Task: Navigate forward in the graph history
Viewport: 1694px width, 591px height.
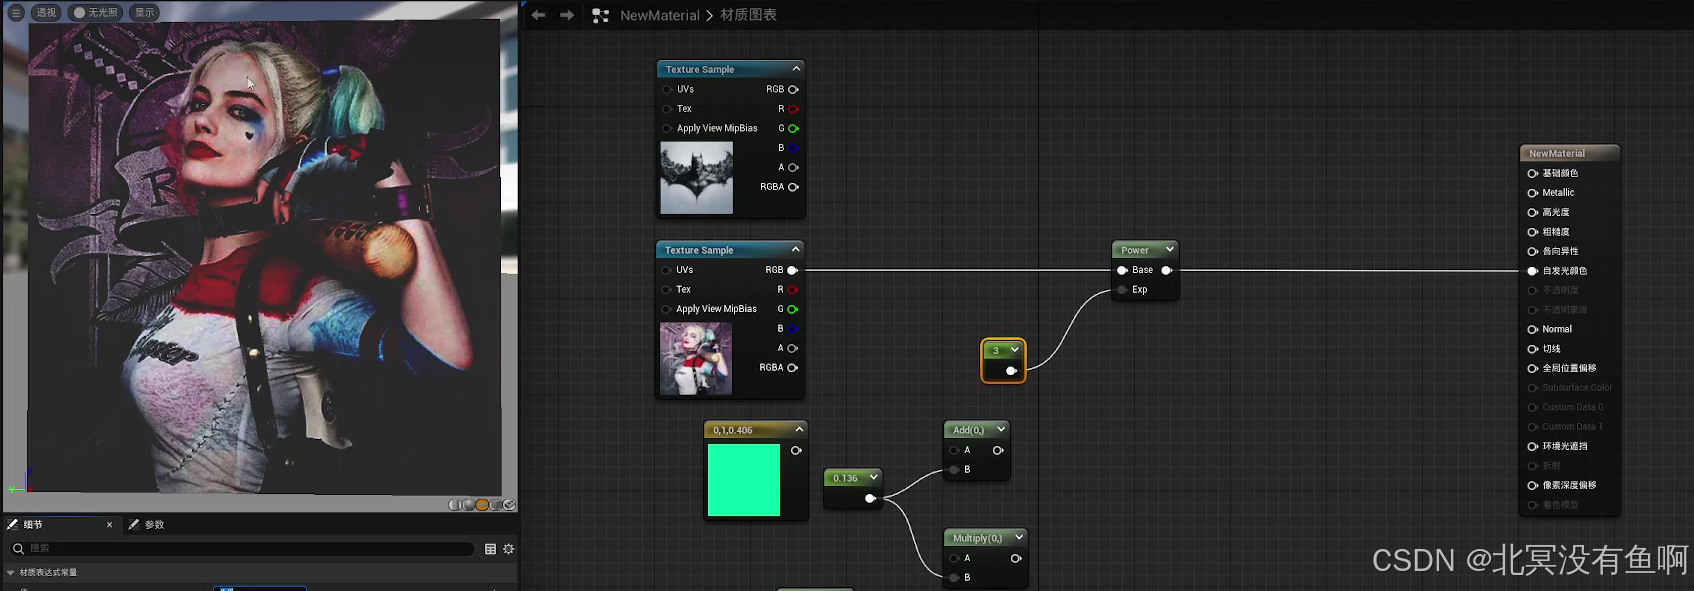Action: coord(567,15)
